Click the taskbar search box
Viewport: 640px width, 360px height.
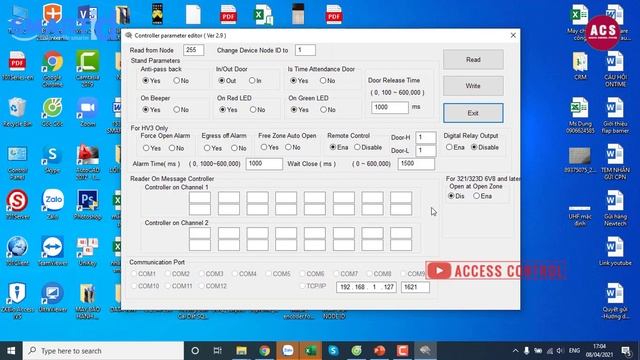click(x=103, y=351)
